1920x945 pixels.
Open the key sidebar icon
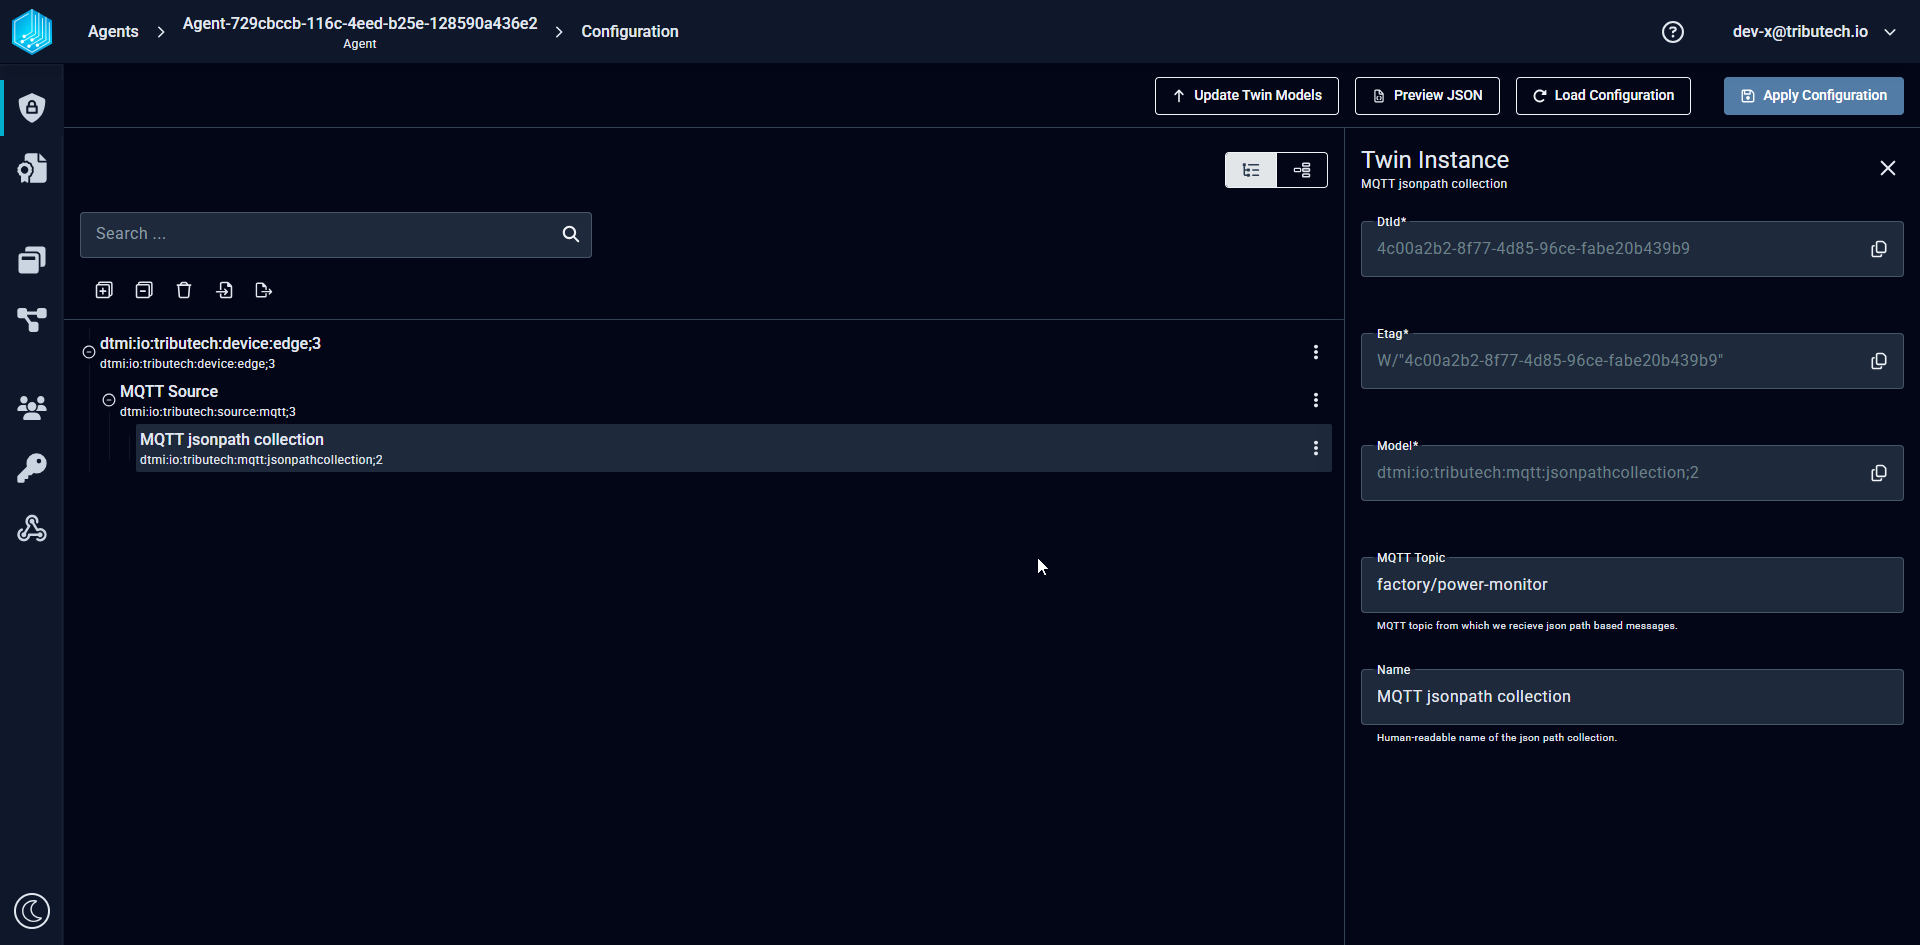pos(32,468)
